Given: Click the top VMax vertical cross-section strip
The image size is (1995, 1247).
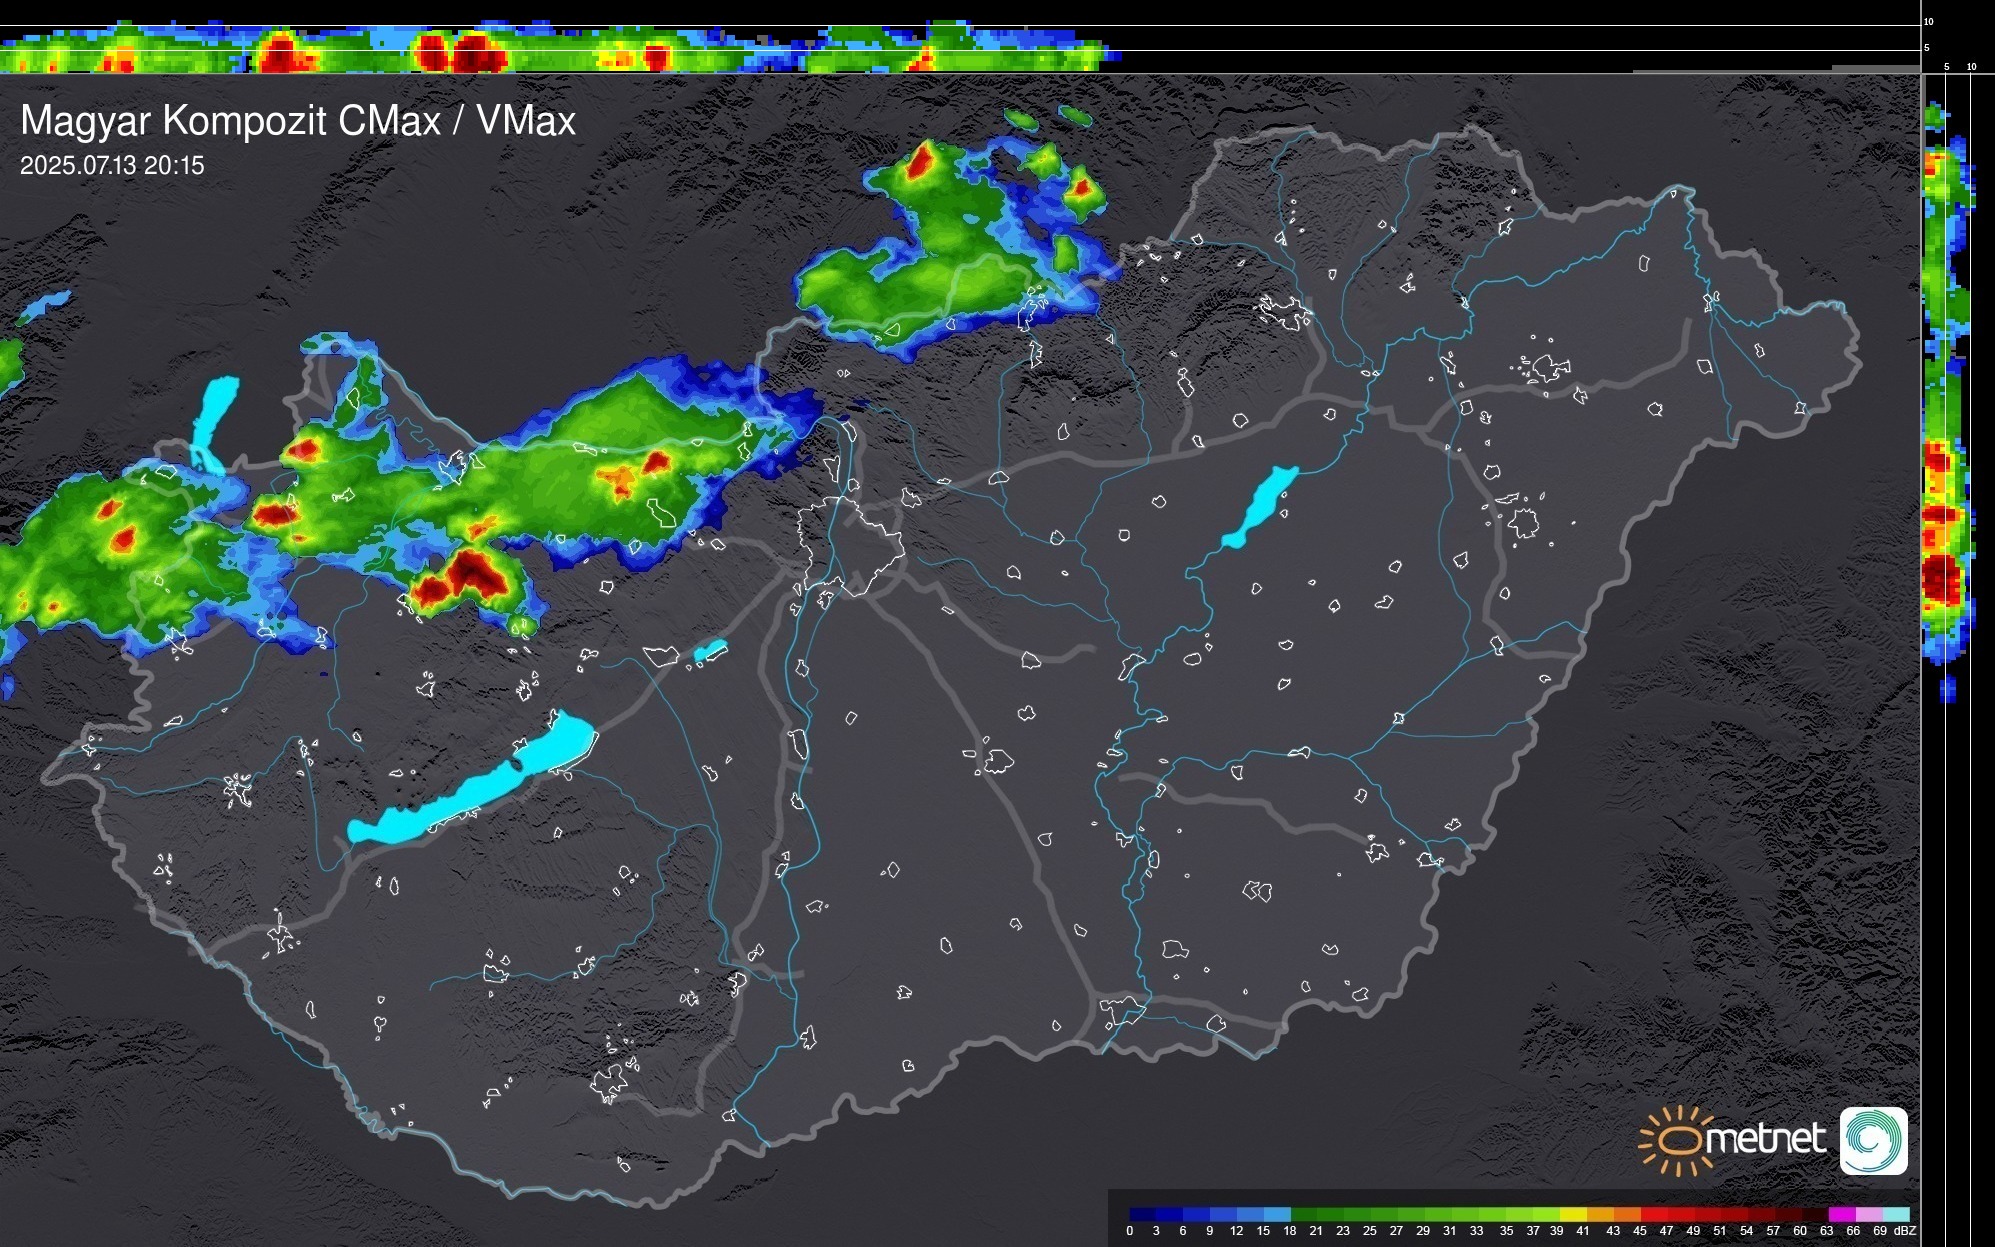Looking at the screenshot, I should point(560,48).
